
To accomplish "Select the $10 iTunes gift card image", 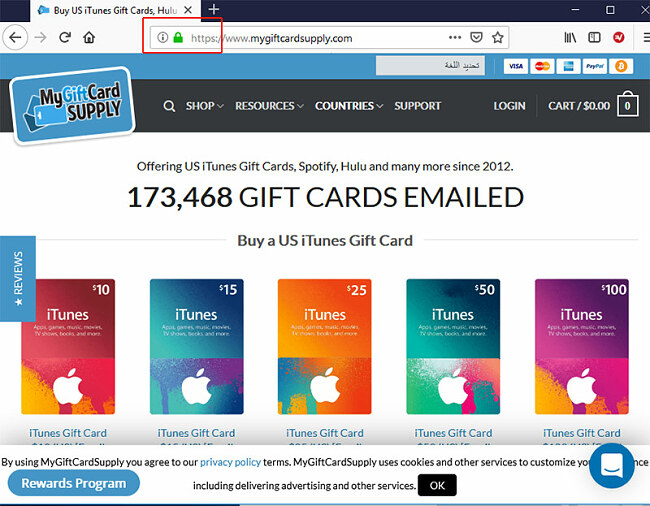I will (68, 346).
